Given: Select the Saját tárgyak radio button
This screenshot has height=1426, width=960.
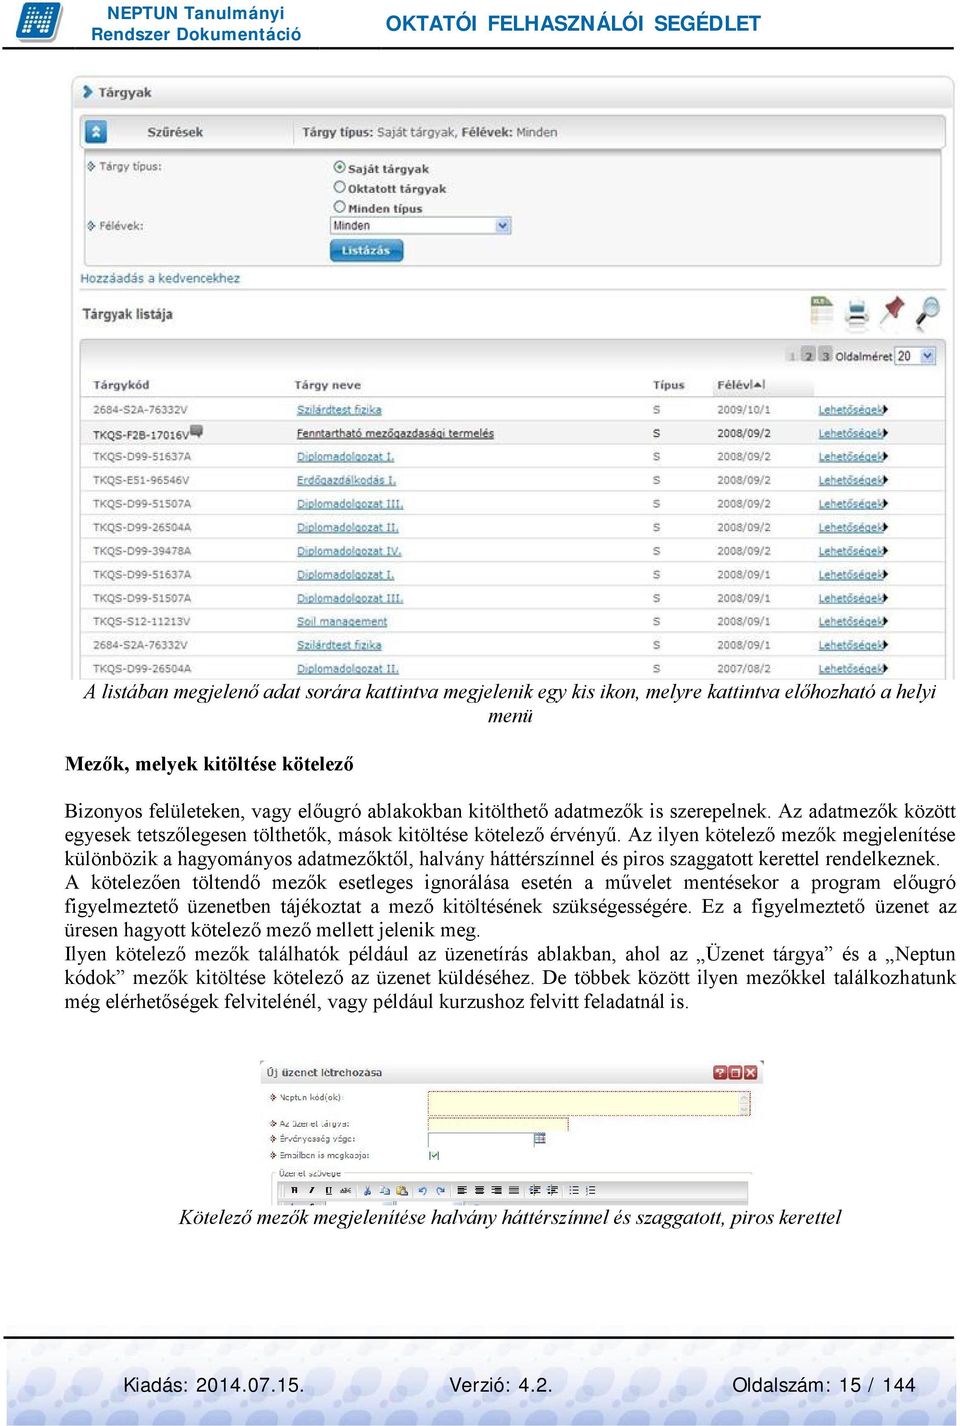Looking at the screenshot, I should point(340,168).
